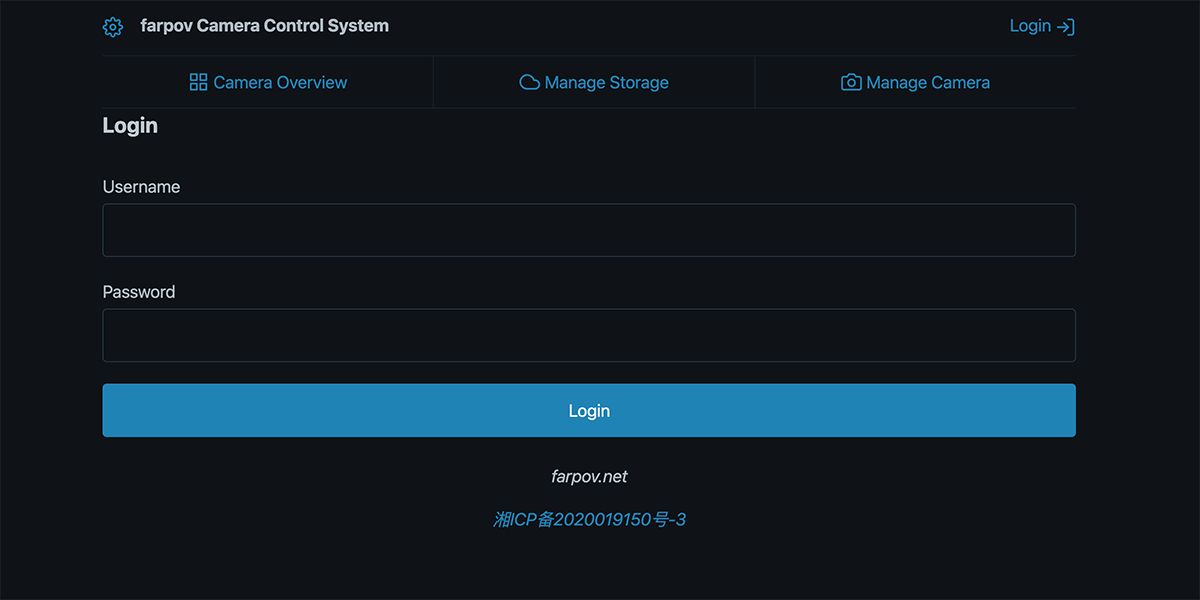Focus the Password input field
This screenshot has height=600, width=1200.
589,335
